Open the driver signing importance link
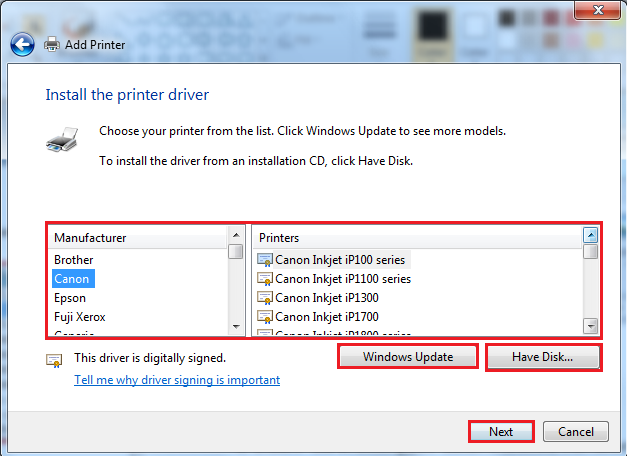The width and height of the screenshot is (627, 456). pos(177,380)
